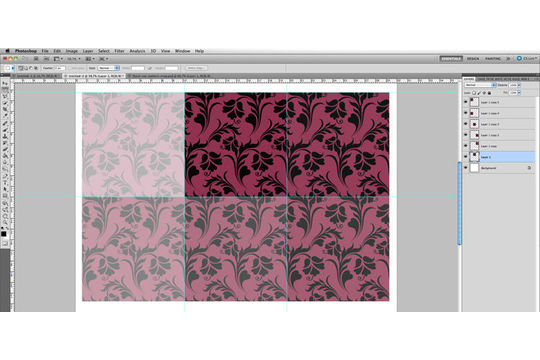Click Lock position icon in Layers
The image size is (540, 360).
click(484, 93)
